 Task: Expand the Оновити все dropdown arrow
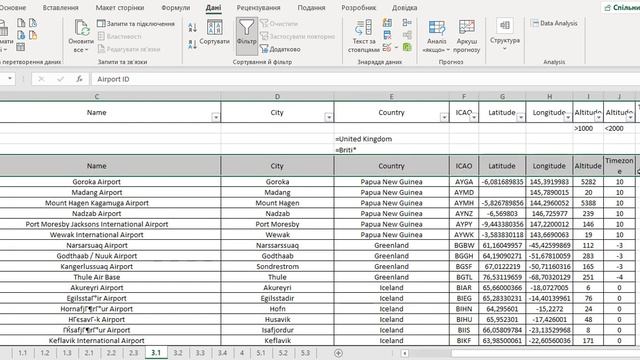[86, 50]
